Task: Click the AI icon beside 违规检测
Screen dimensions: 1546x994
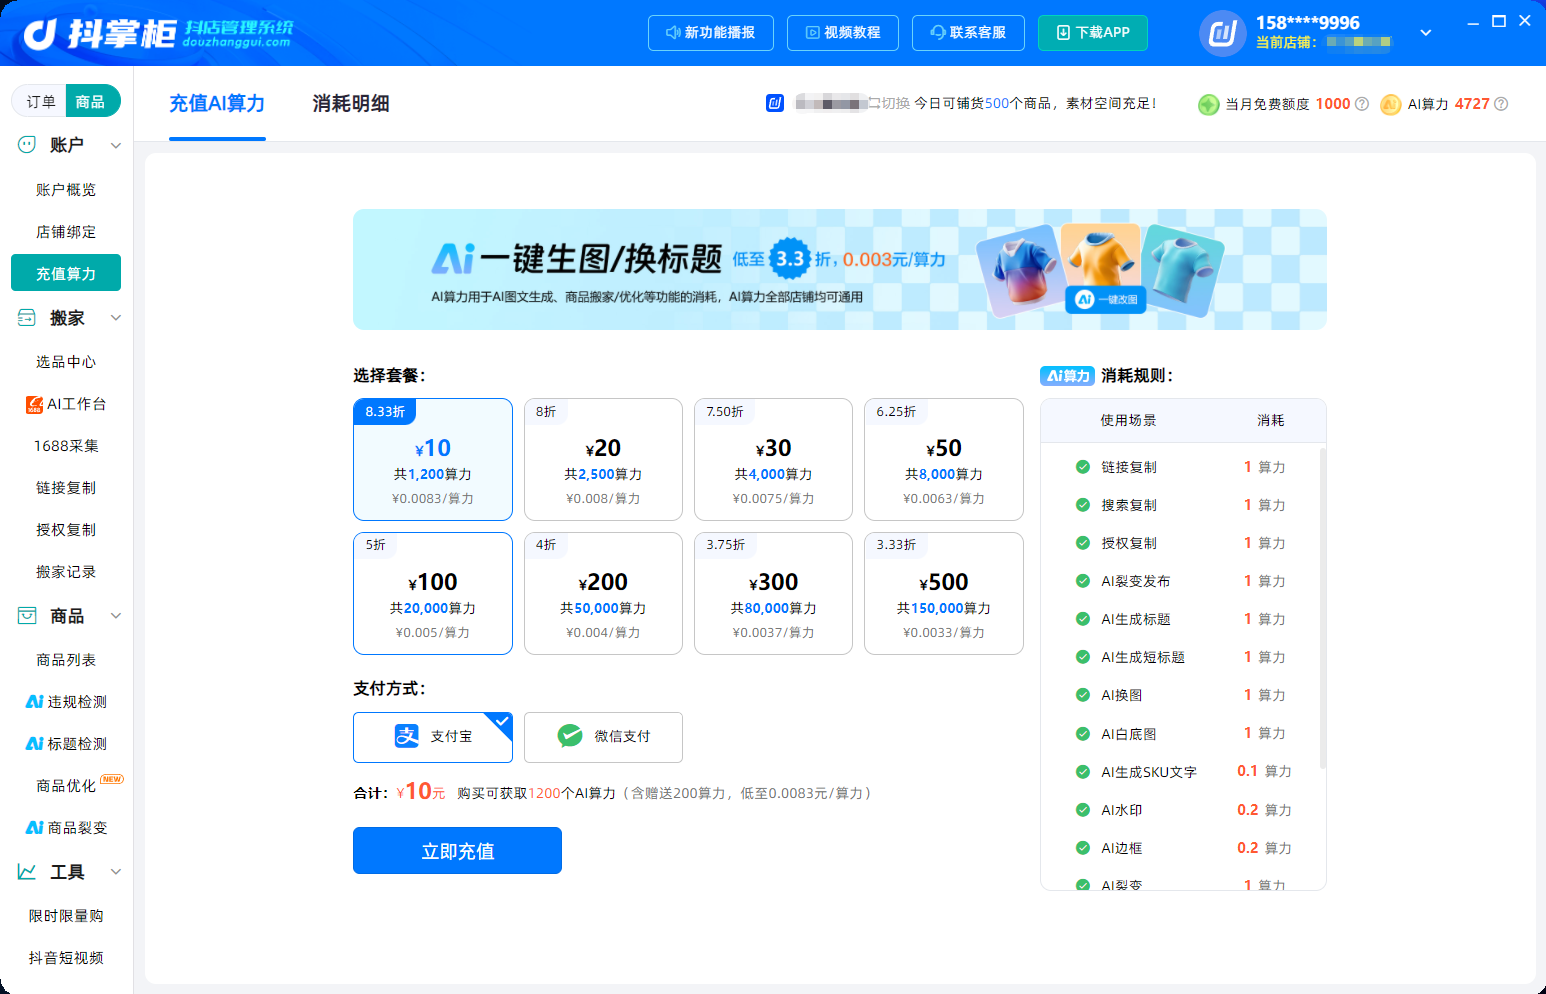Action: pos(34,702)
